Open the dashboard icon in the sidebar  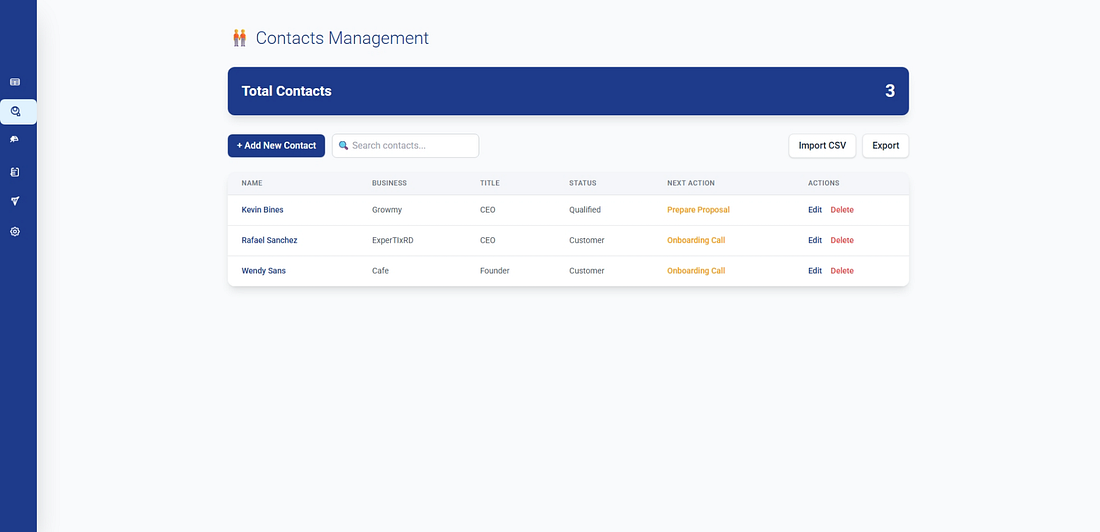[x=15, y=82]
